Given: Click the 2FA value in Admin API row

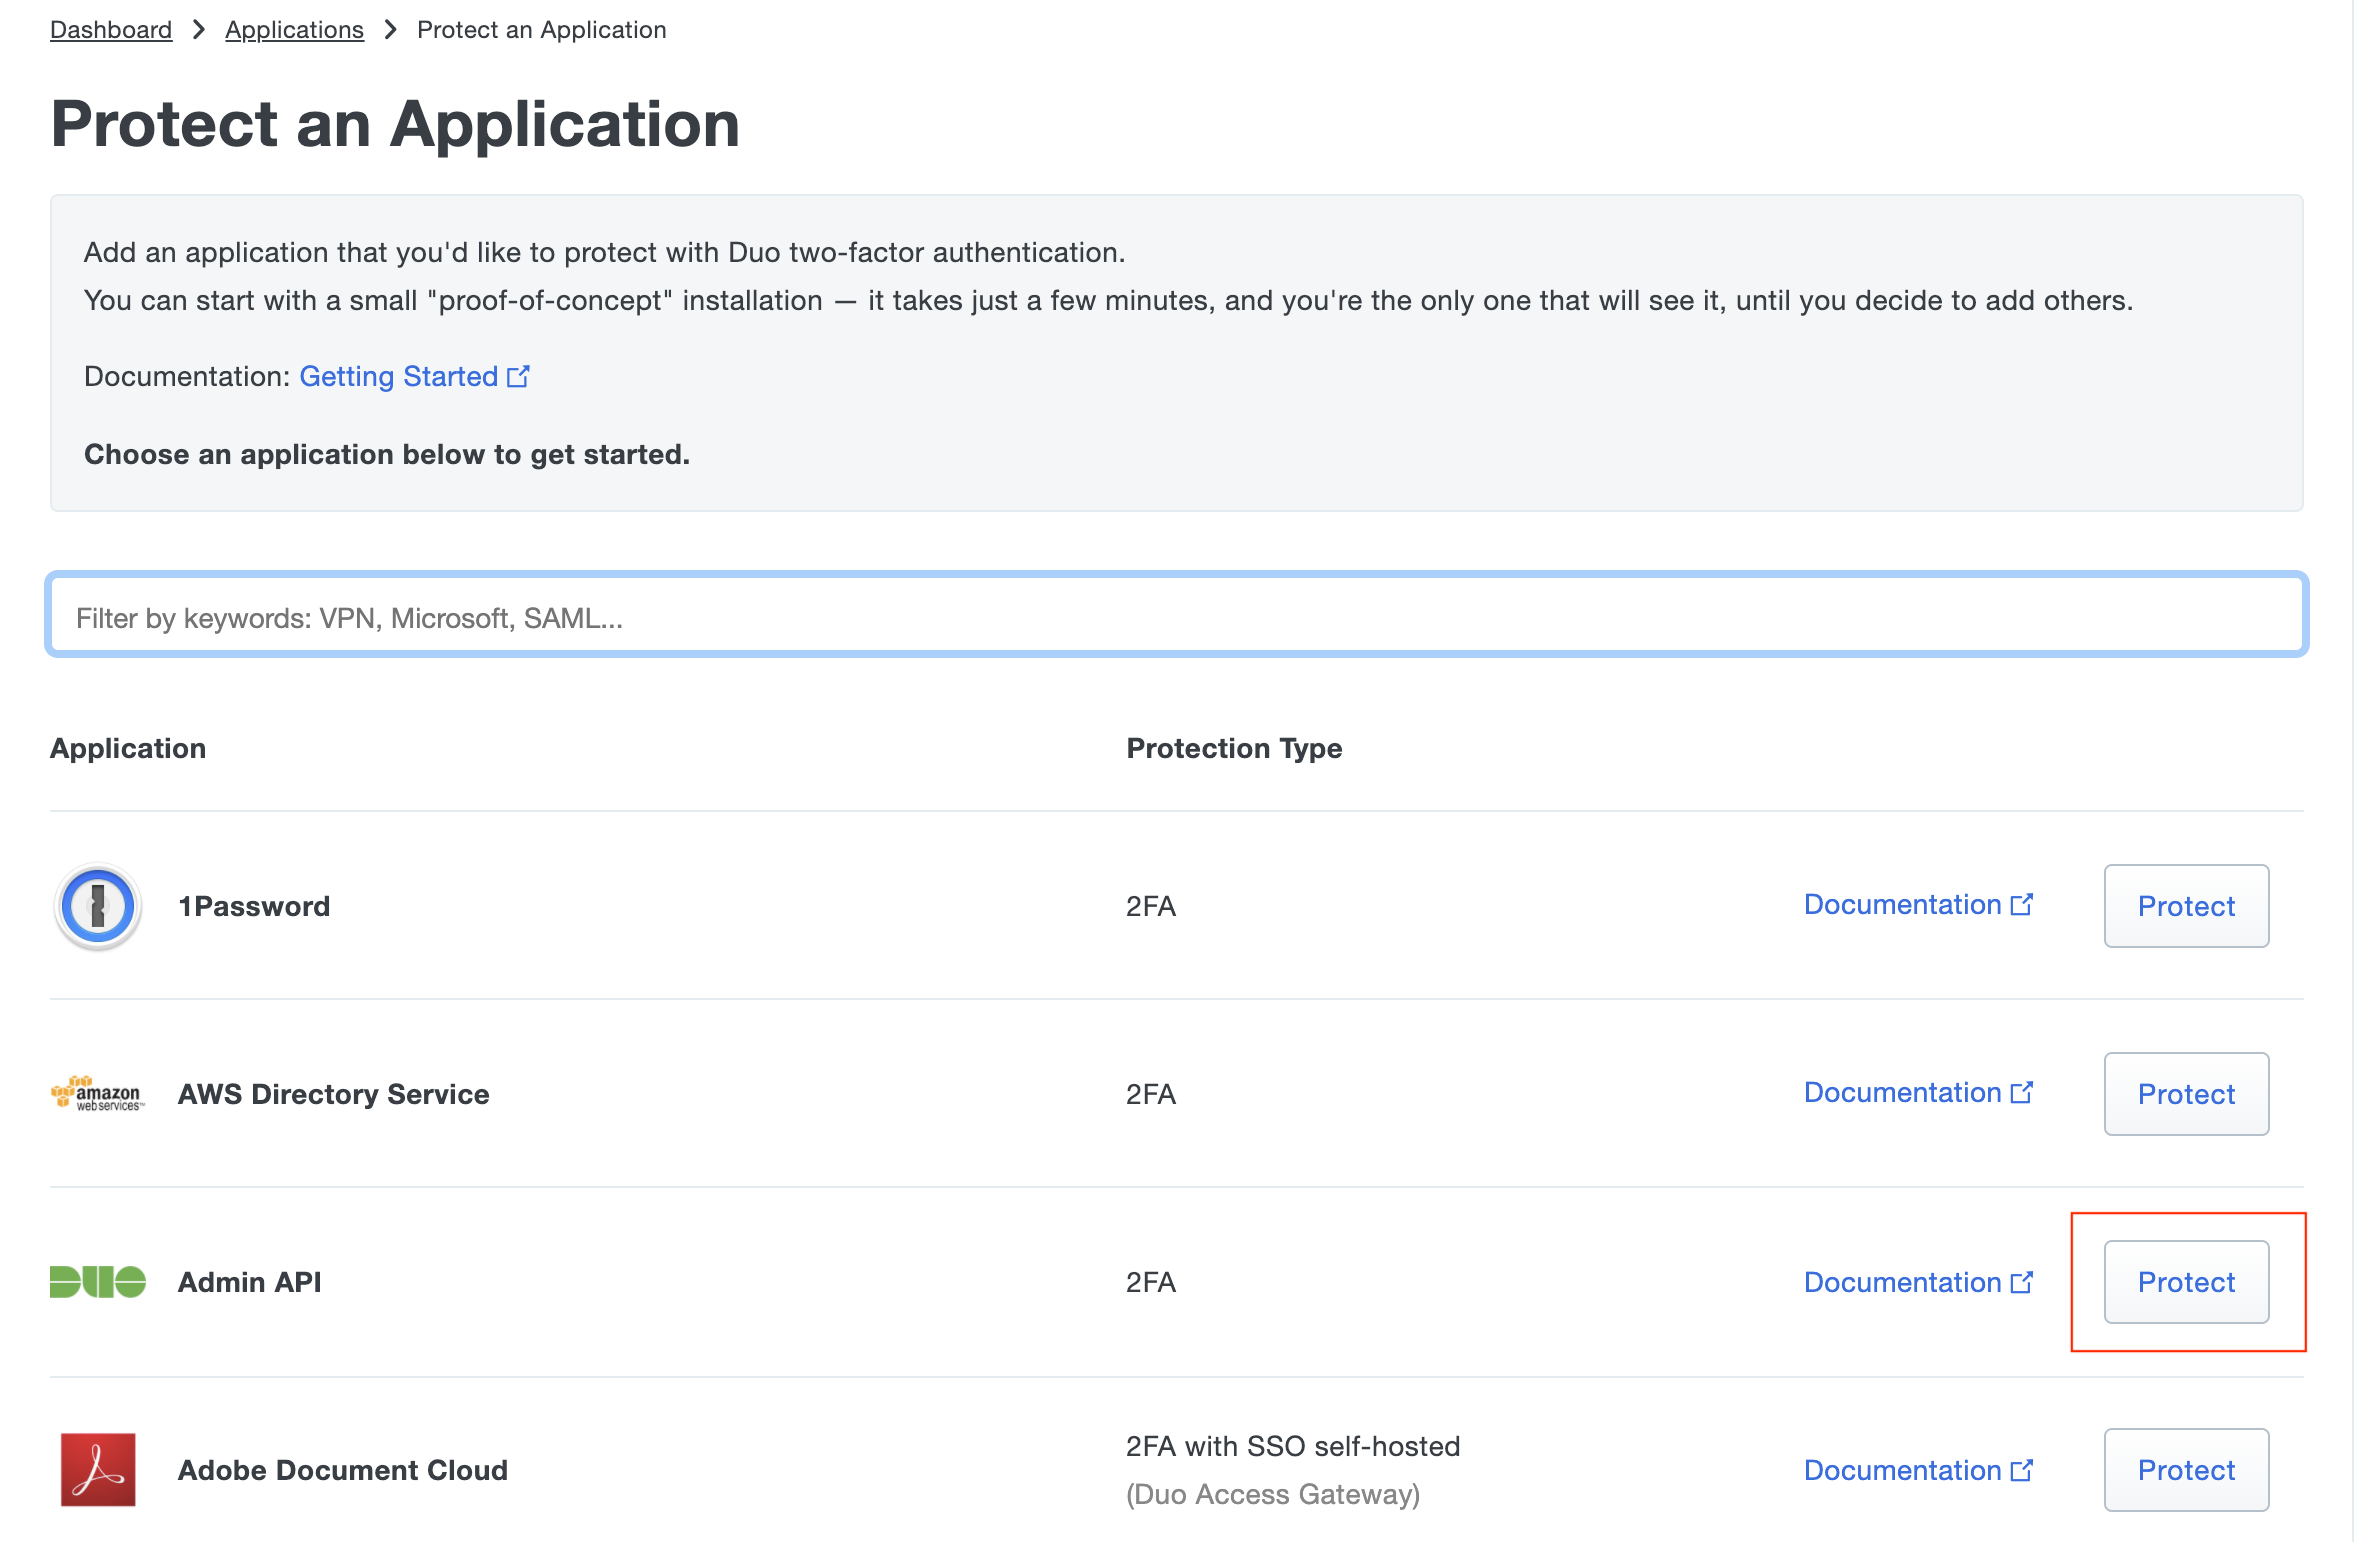Looking at the screenshot, I should point(1151,1282).
